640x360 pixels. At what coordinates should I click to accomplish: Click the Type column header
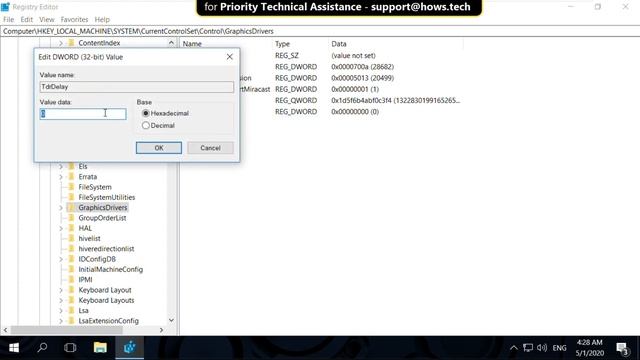(282, 44)
